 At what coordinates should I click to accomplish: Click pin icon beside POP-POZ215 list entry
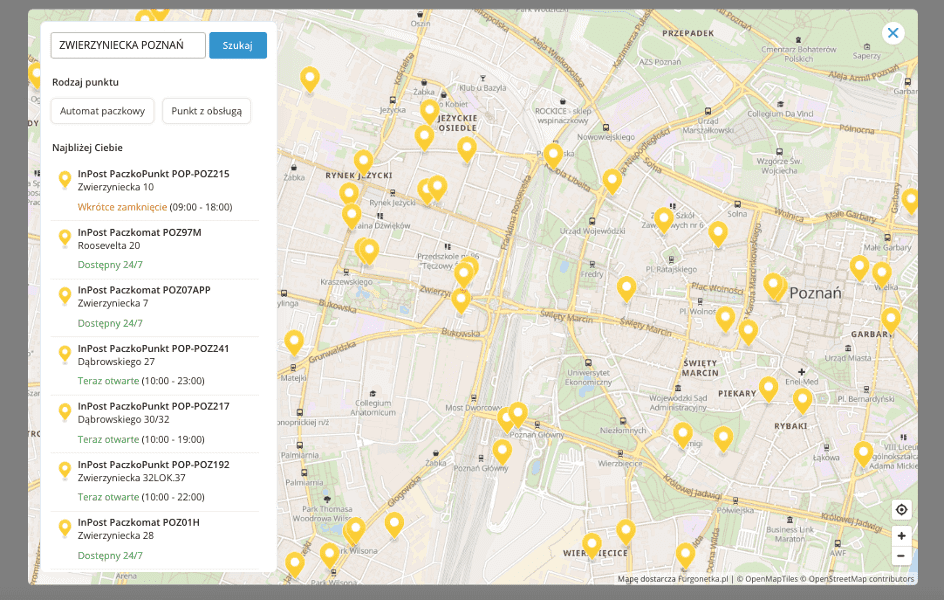[x=65, y=180]
